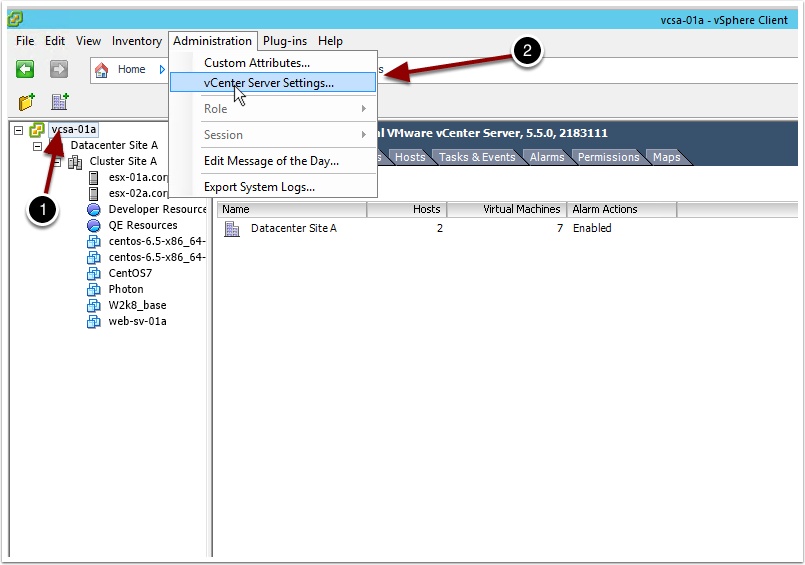Switch to the Maps tab
This screenshot has width=805, height=565.
(666, 157)
